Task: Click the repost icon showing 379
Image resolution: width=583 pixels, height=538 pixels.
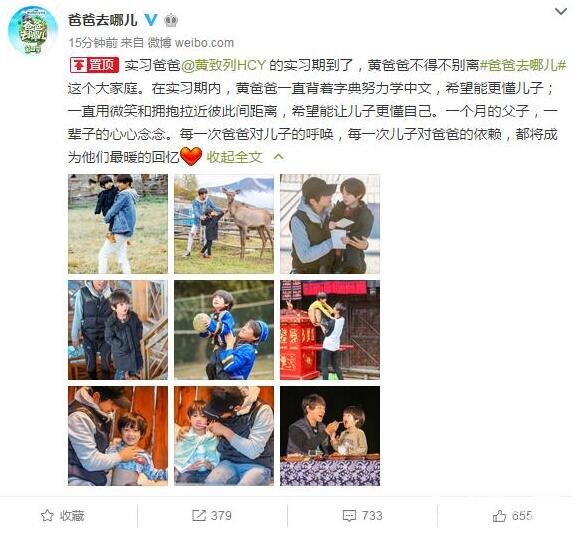Action: click(199, 516)
